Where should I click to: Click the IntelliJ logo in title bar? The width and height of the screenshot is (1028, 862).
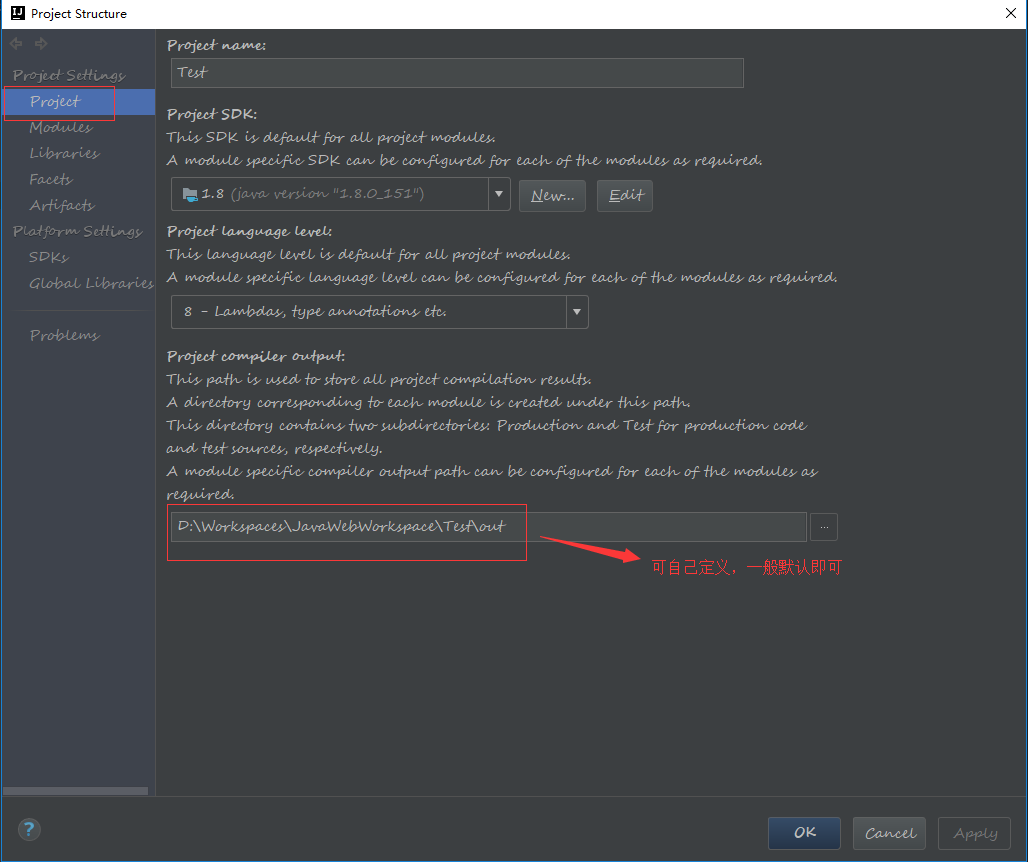coord(18,13)
